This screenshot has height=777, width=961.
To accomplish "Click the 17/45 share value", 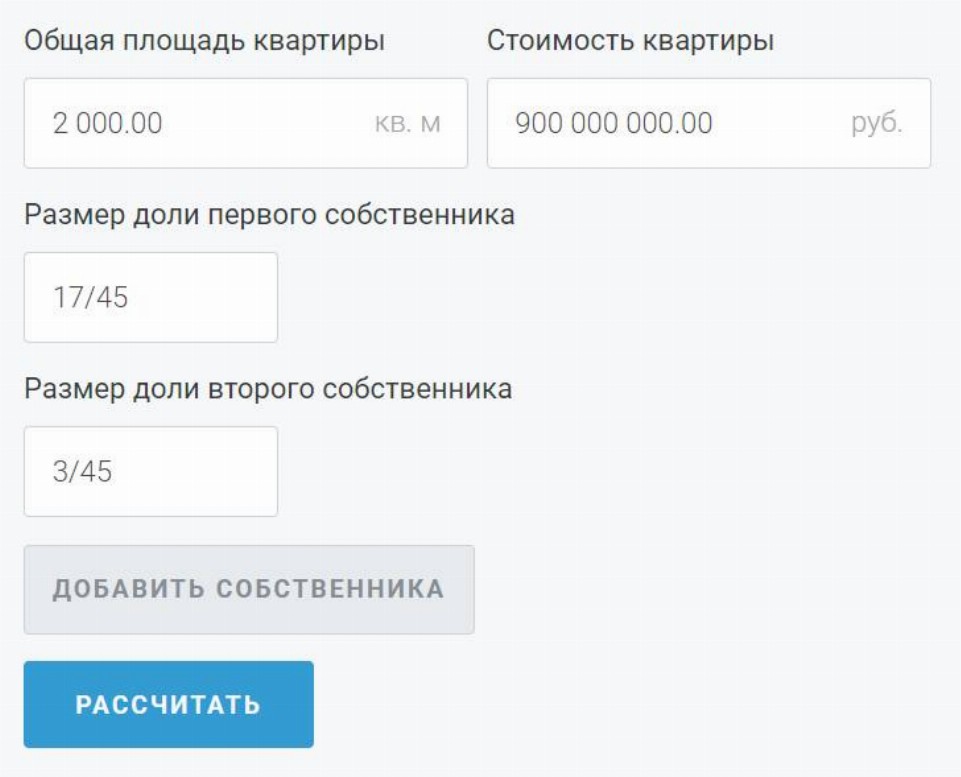I will coord(90,298).
